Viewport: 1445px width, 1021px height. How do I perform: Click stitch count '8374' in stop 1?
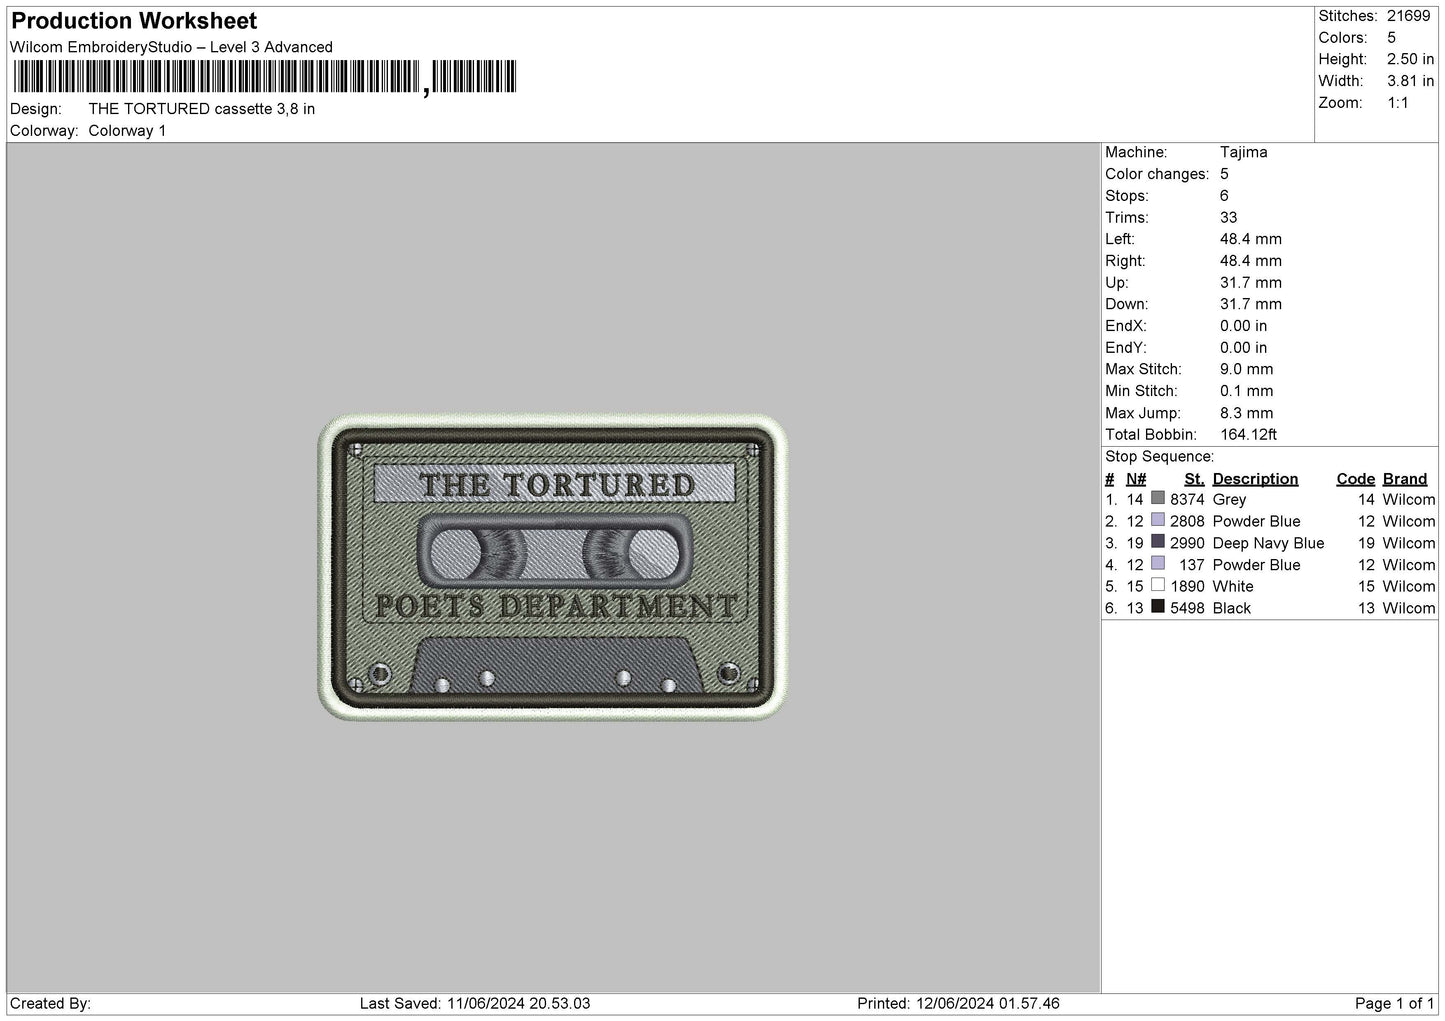click(x=1187, y=499)
